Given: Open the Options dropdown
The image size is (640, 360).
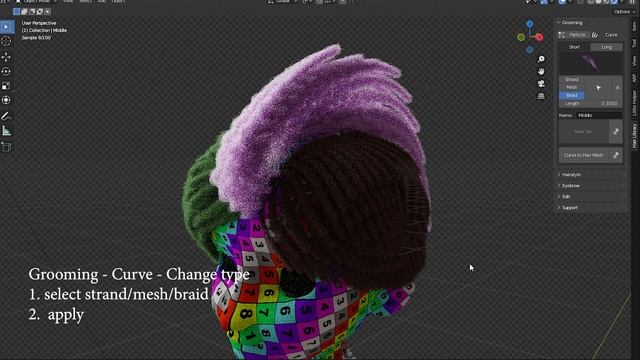Looking at the screenshot, I should (x=624, y=12).
